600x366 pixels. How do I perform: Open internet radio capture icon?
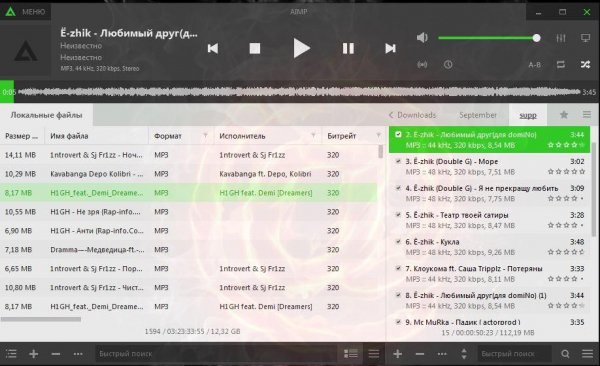422,64
